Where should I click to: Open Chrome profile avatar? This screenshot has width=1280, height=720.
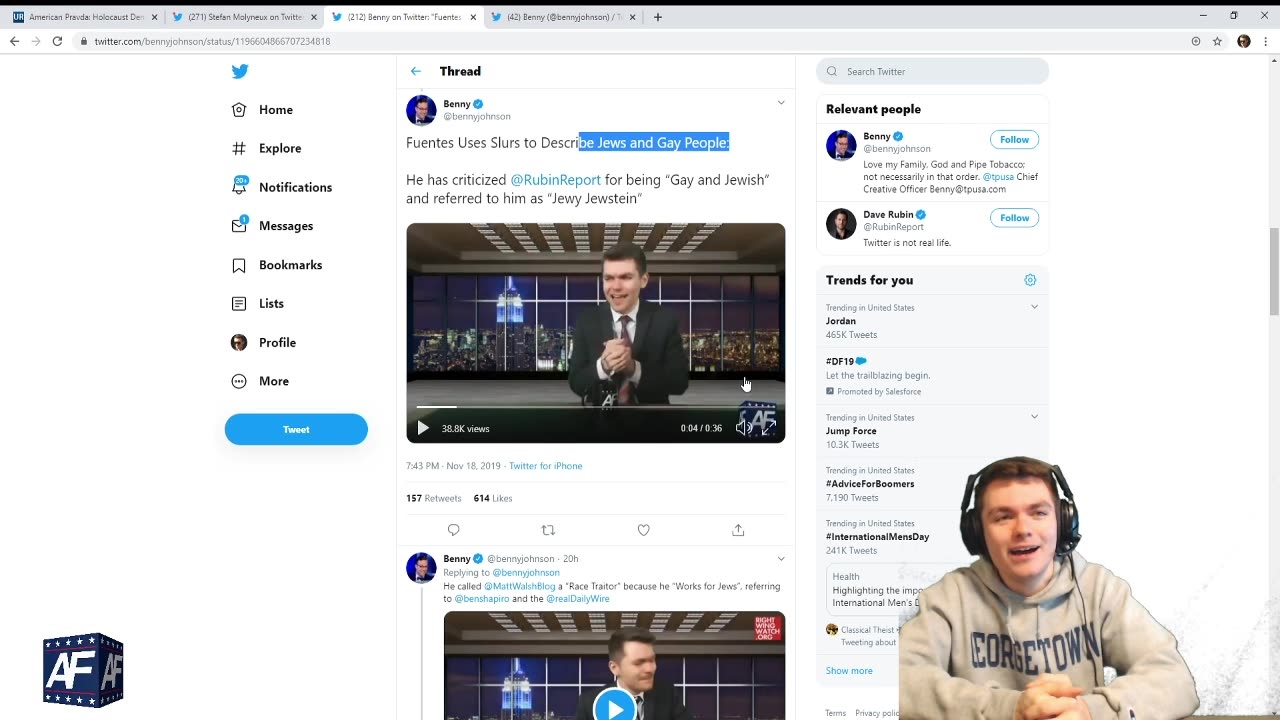click(x=1244, y=41)
